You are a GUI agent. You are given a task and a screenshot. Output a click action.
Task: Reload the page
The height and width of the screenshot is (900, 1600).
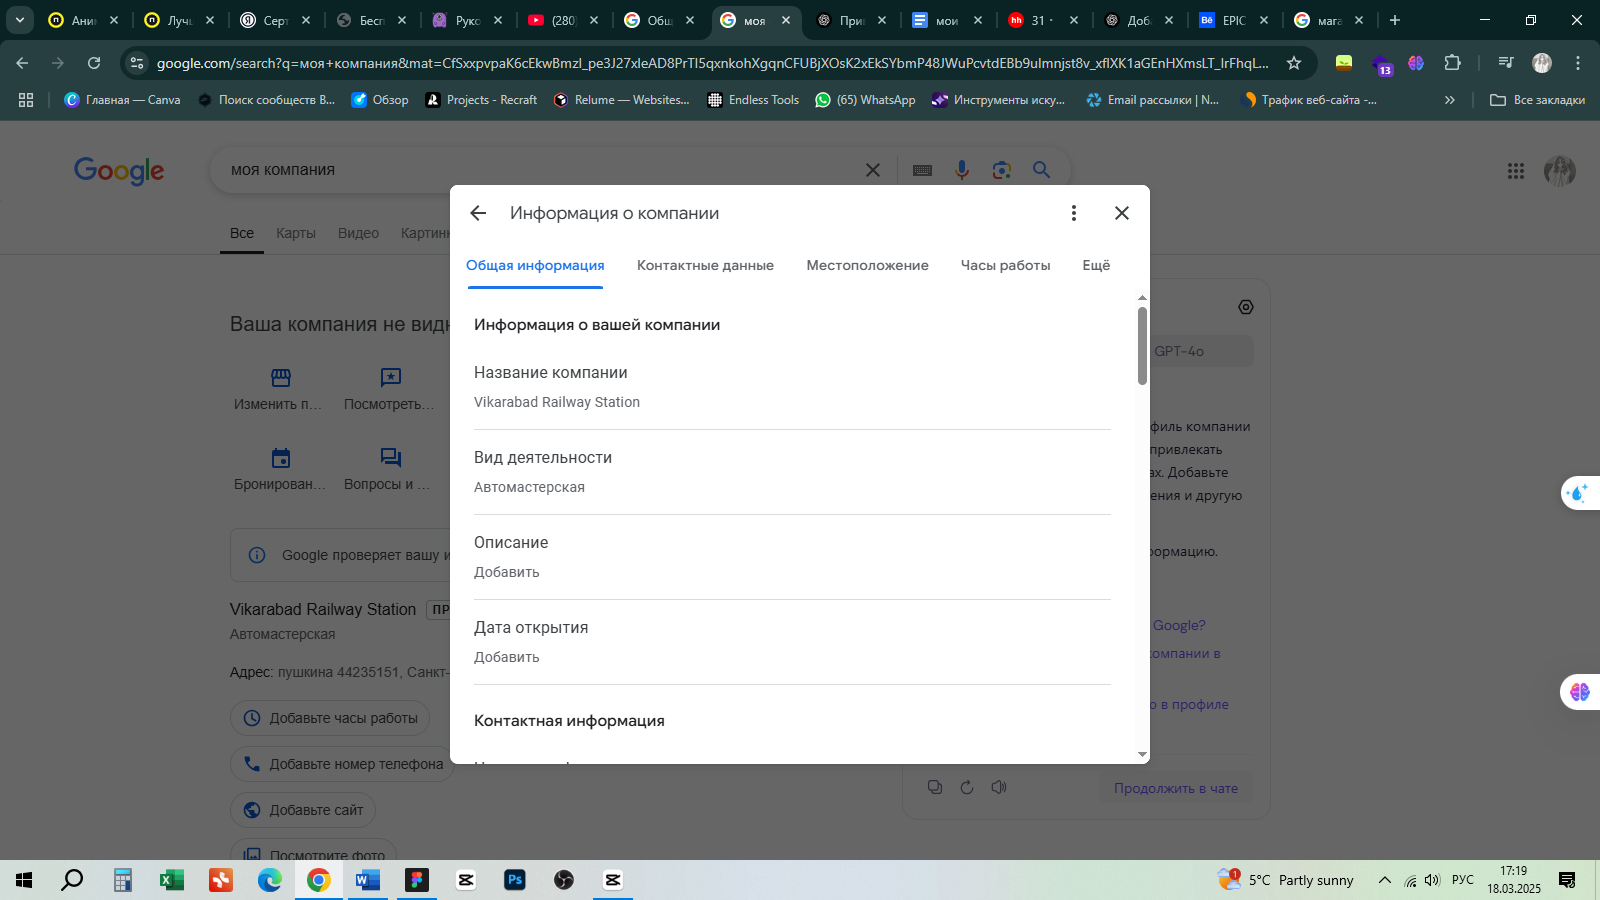pyautogui.click(x=94, y=63)
